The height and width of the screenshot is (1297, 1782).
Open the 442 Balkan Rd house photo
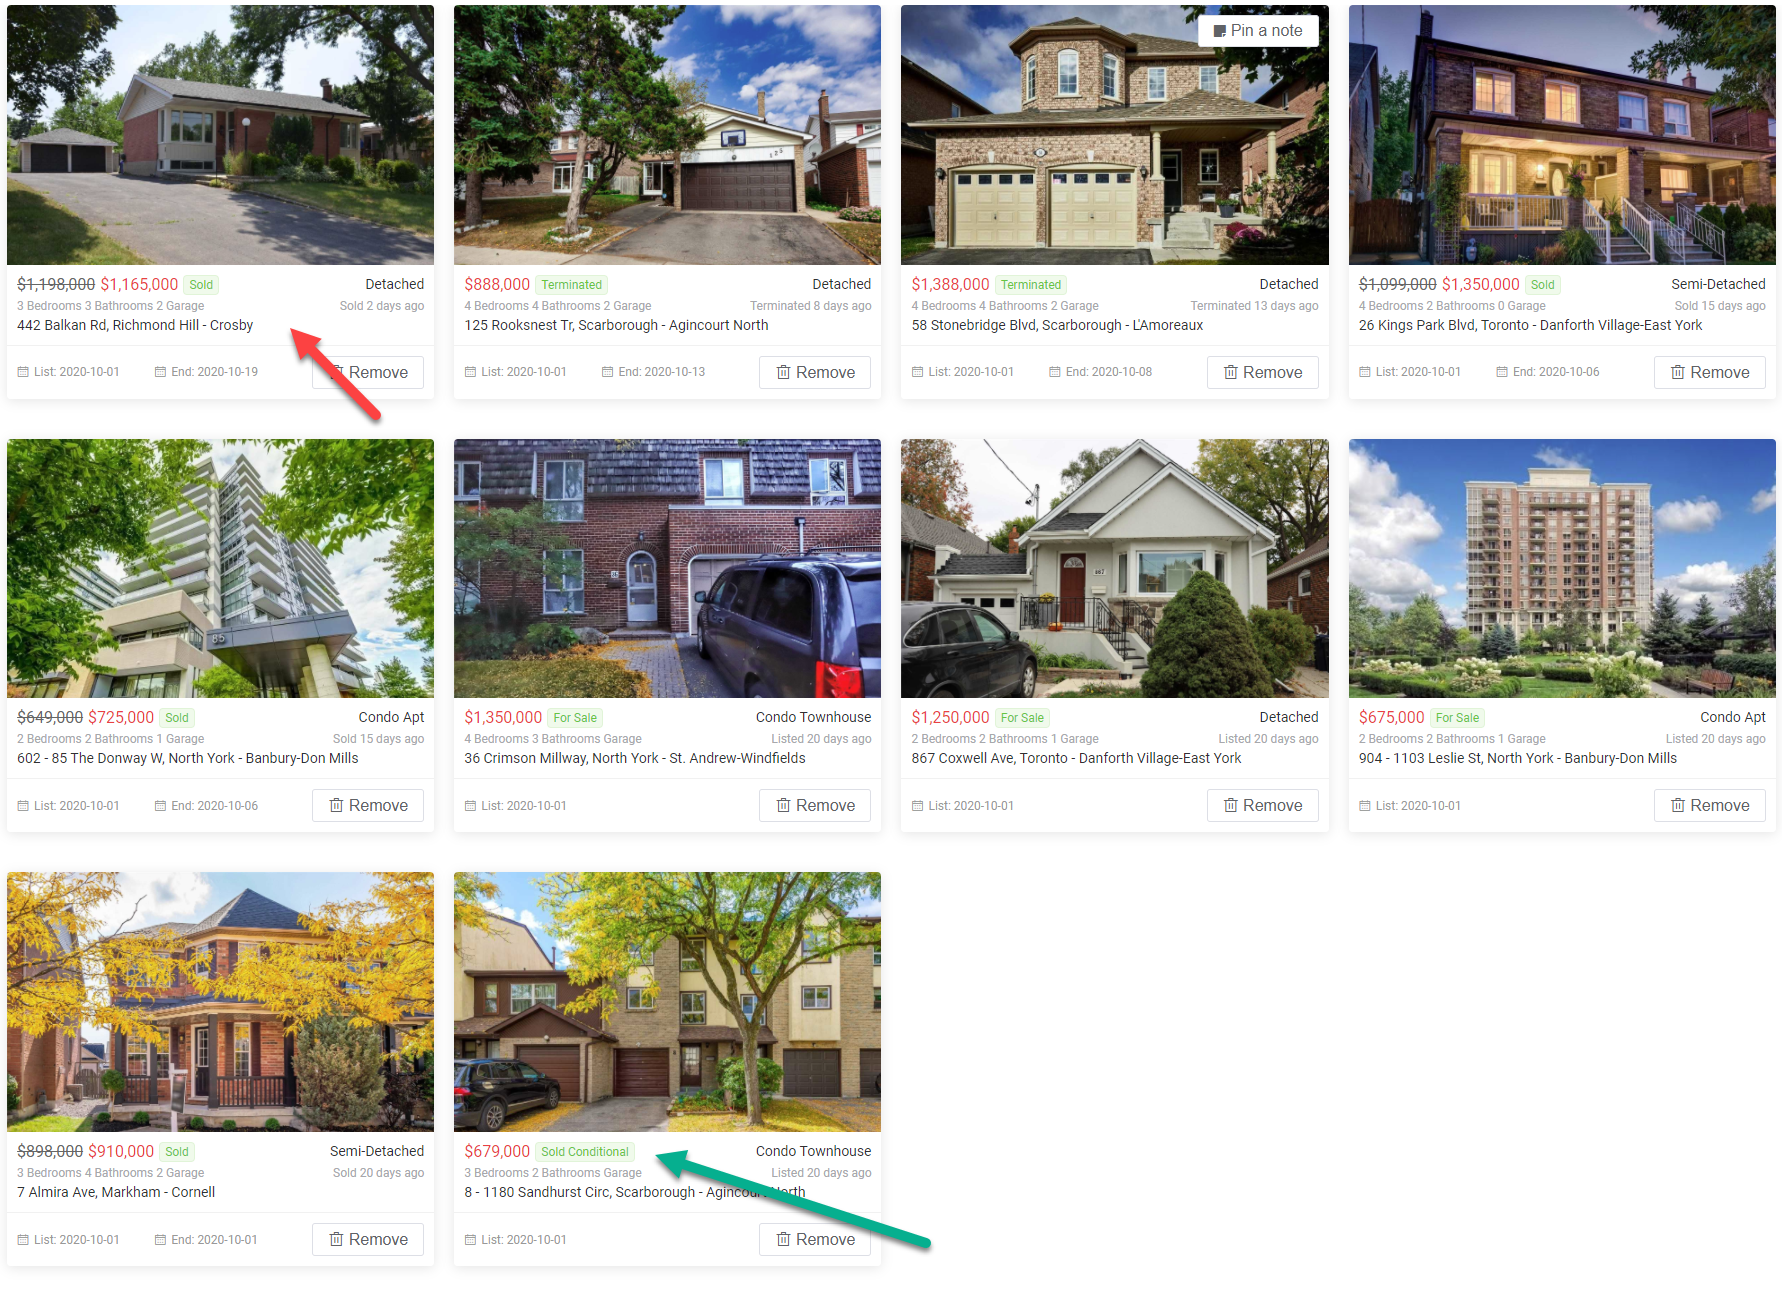pyautogui.click(x=220, y=135)
